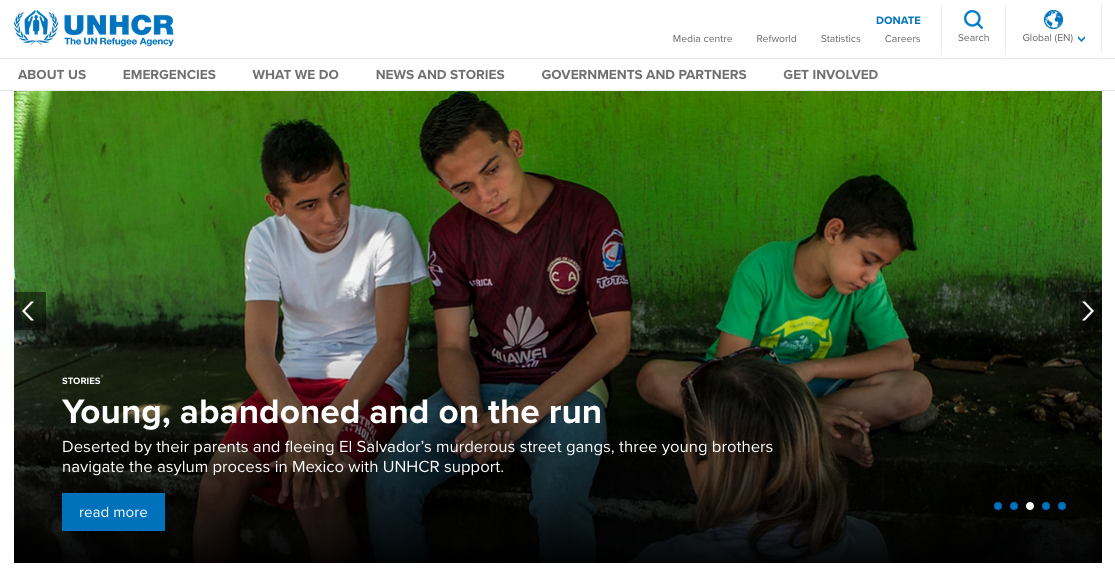Select second carousel dot
Viewport: 1115px width, 568px height.
tap(1014, 506)
